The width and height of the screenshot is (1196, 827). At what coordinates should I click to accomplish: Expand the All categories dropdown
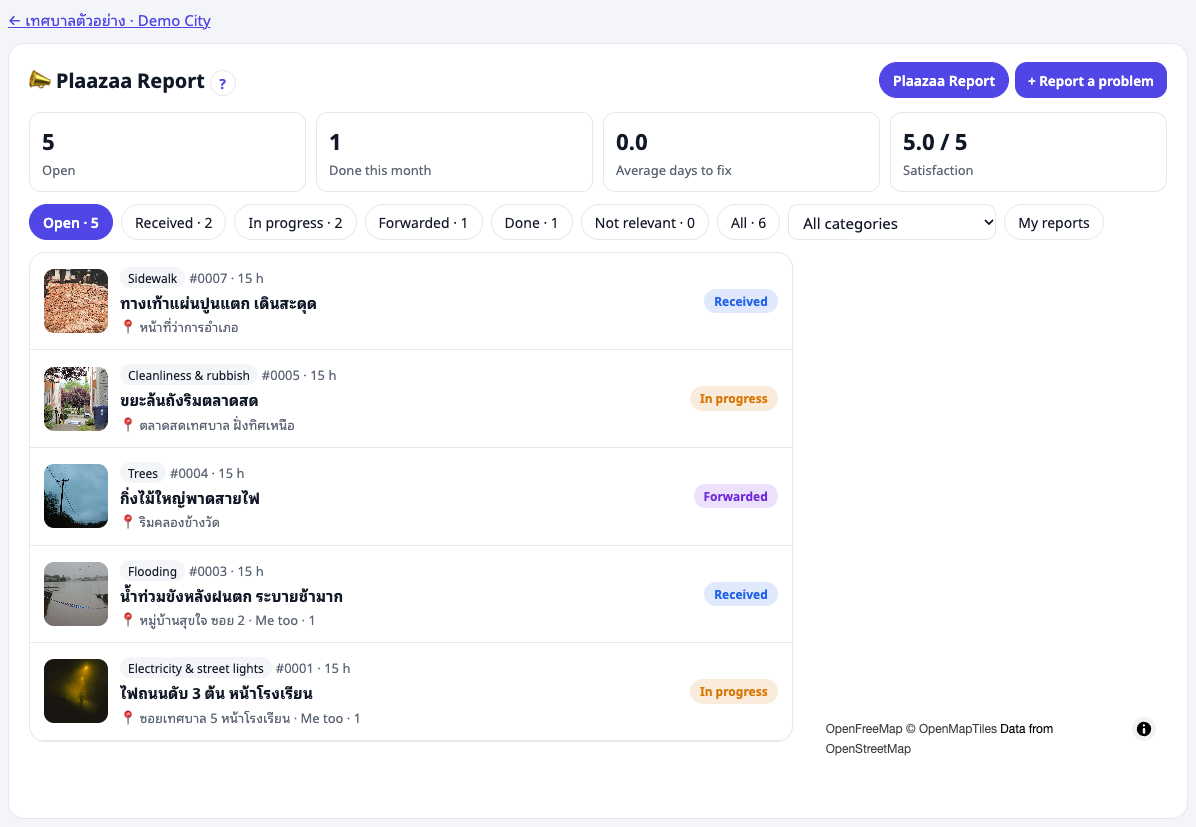(x=892, y=223)
